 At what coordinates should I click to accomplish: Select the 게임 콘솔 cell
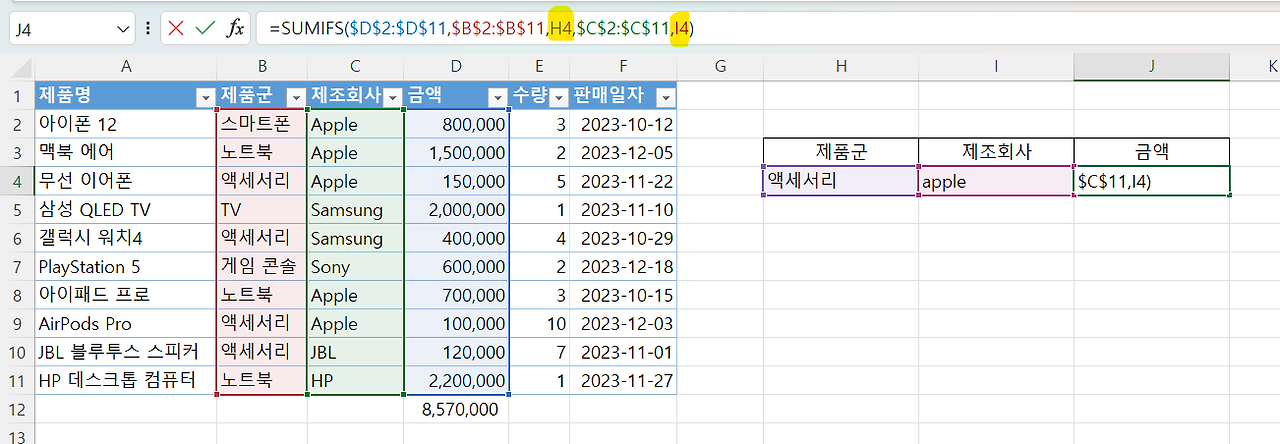click(262, 267)
